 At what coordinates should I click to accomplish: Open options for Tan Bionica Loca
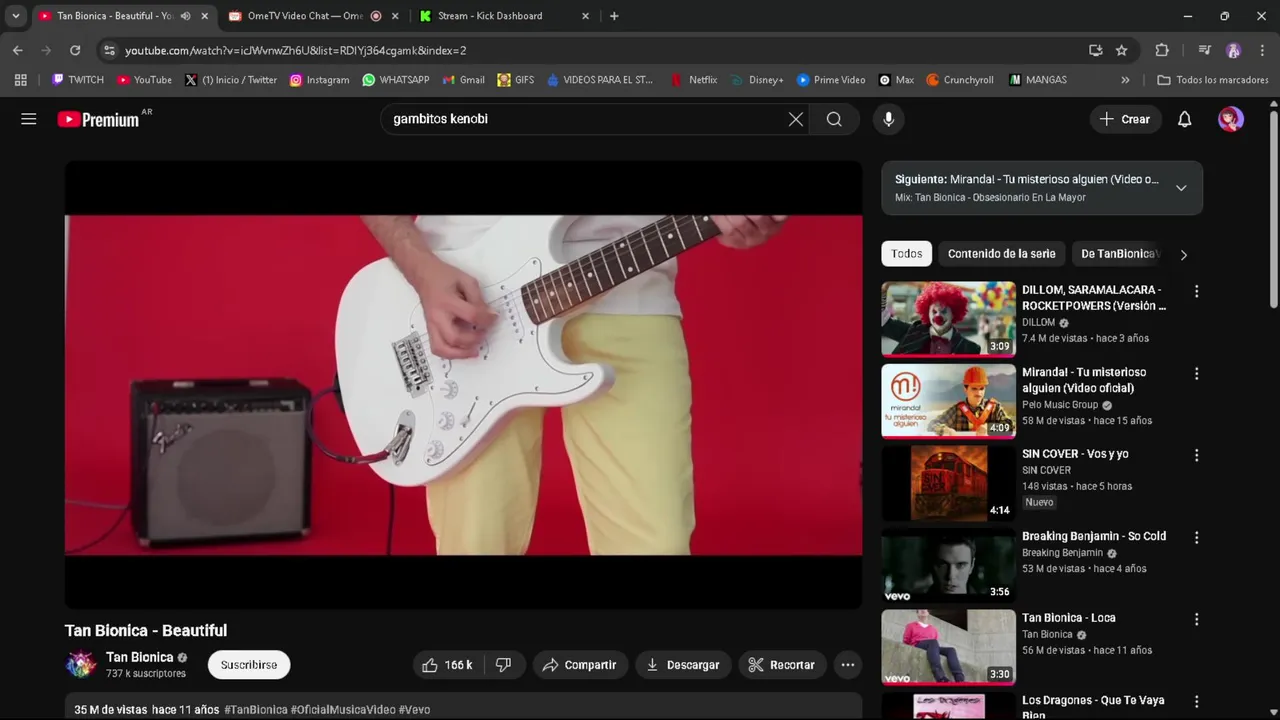tap(1196, 619)
